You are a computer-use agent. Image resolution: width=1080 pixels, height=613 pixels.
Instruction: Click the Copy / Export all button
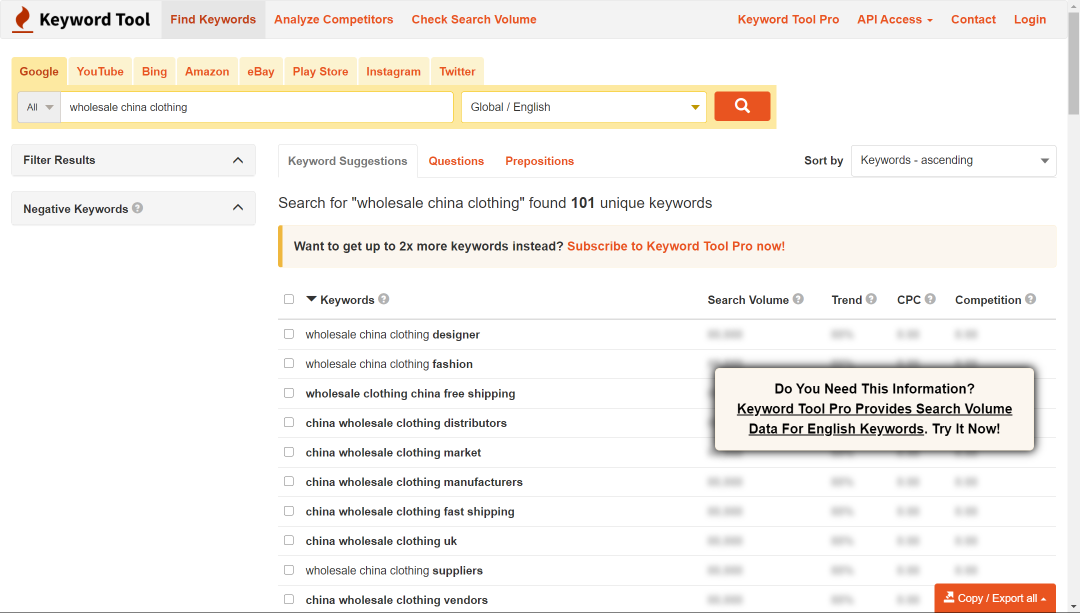995,598
